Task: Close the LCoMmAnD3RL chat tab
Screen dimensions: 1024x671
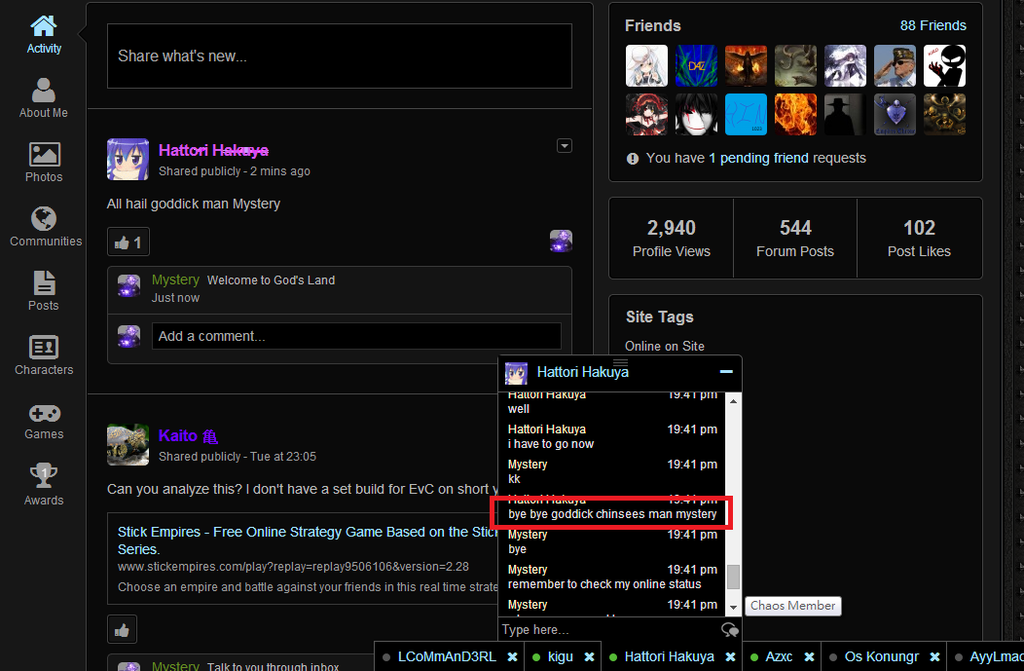Action: [513, 657]
